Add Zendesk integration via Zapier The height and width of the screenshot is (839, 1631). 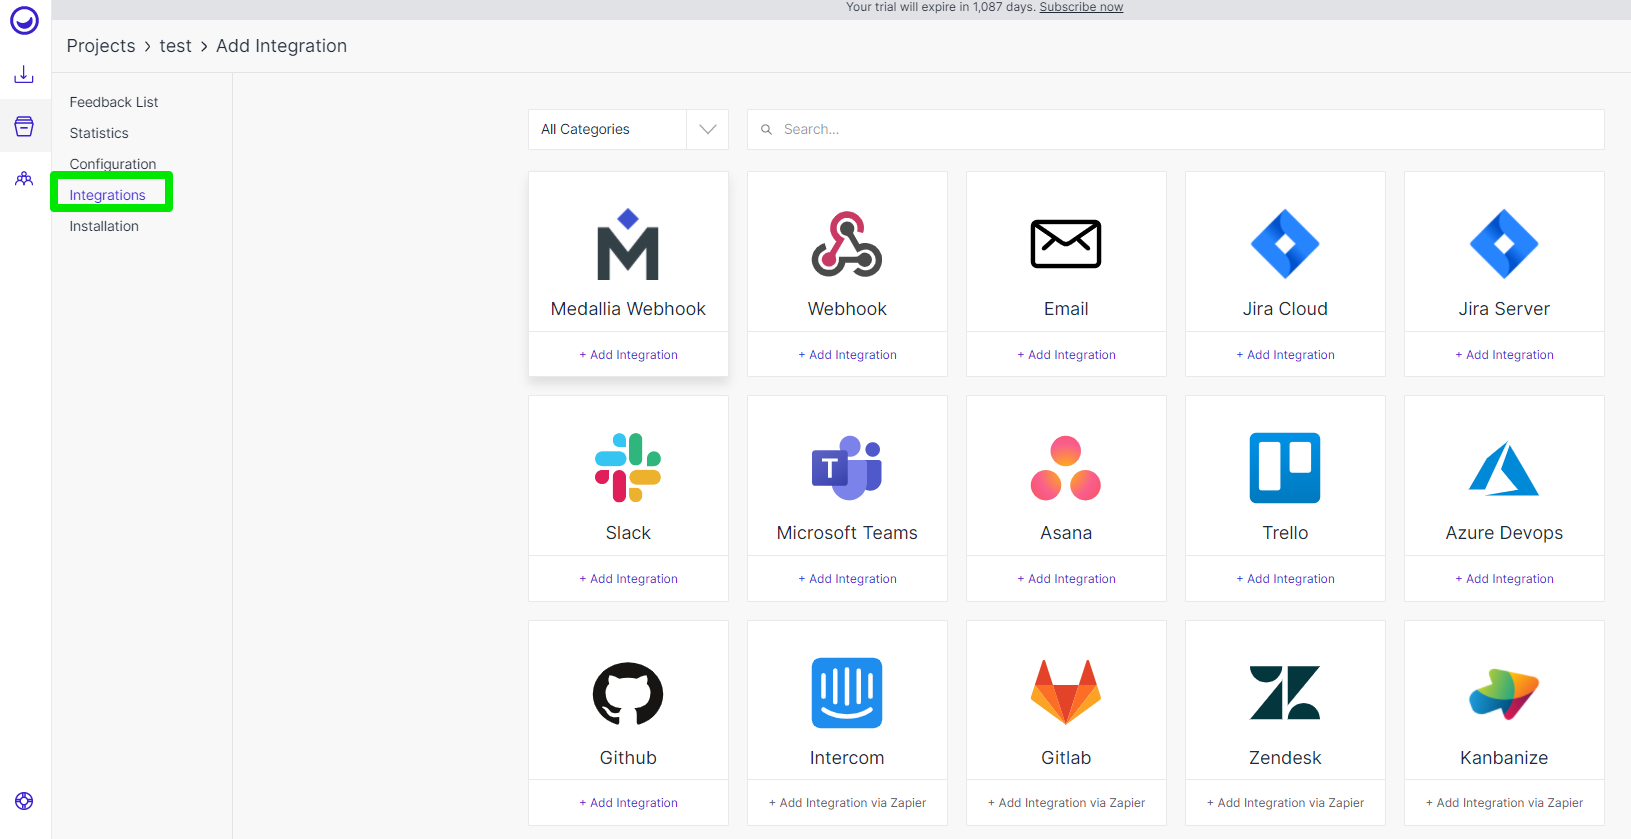tap(1285, 803)
